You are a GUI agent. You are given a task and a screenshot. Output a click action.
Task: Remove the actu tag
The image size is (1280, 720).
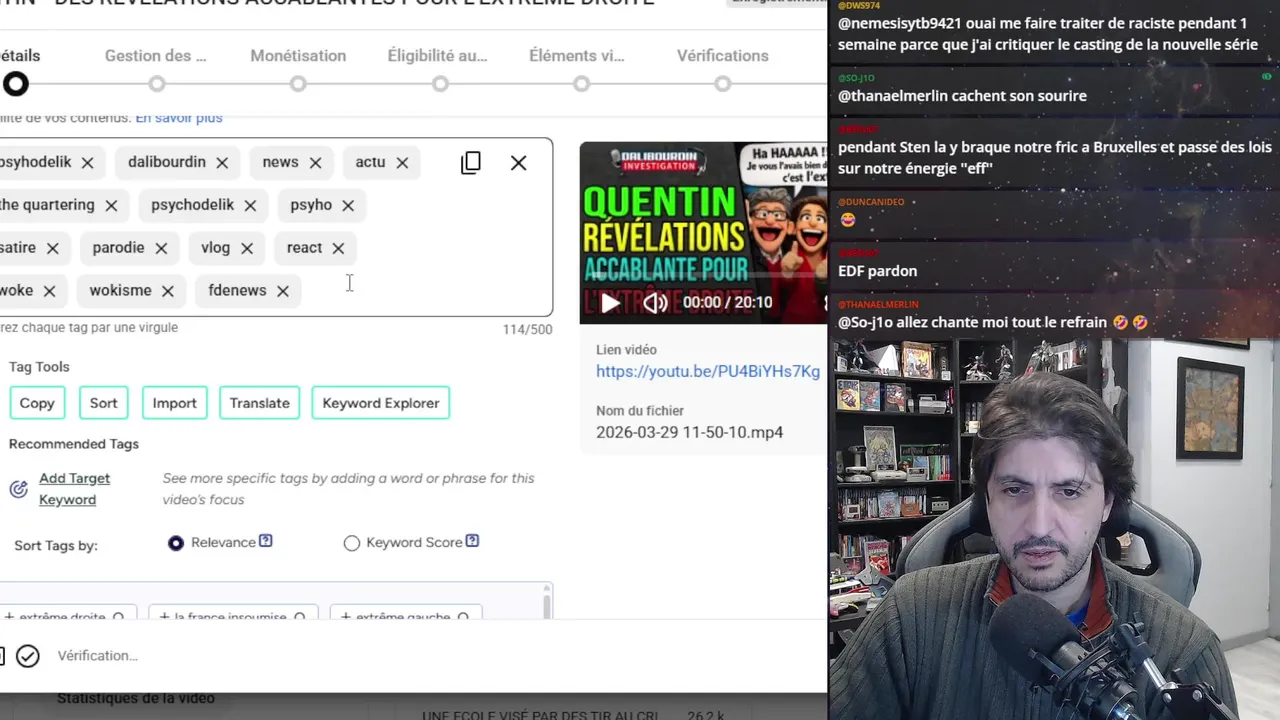tap(402, 163)
